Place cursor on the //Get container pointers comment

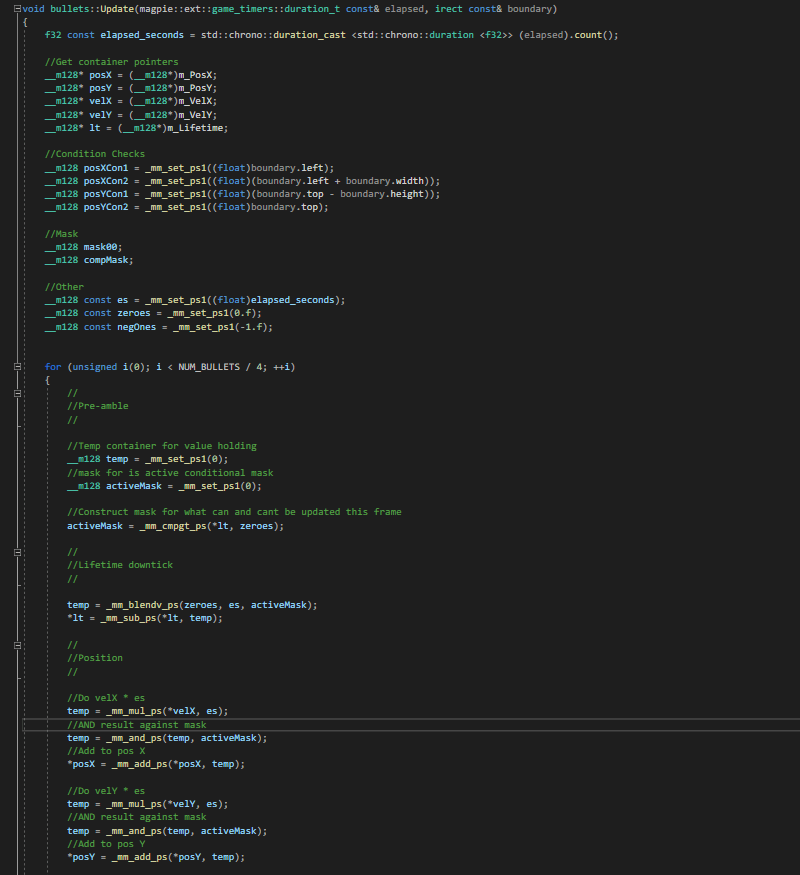[111, 62]
